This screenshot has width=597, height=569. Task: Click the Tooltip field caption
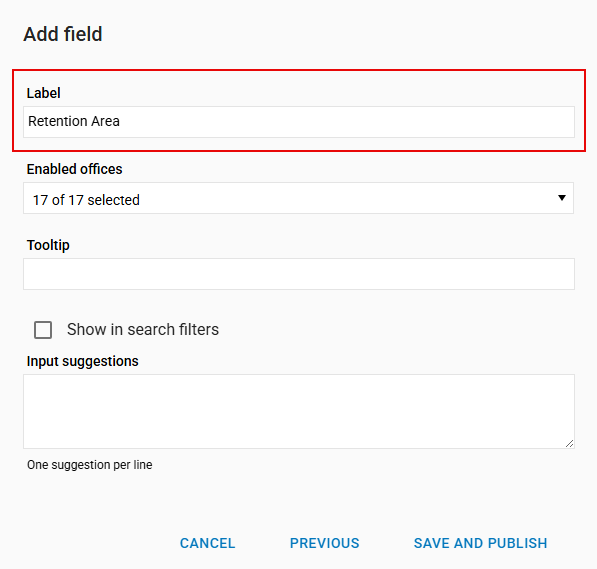pyautogui.click(x=48, y=245)
